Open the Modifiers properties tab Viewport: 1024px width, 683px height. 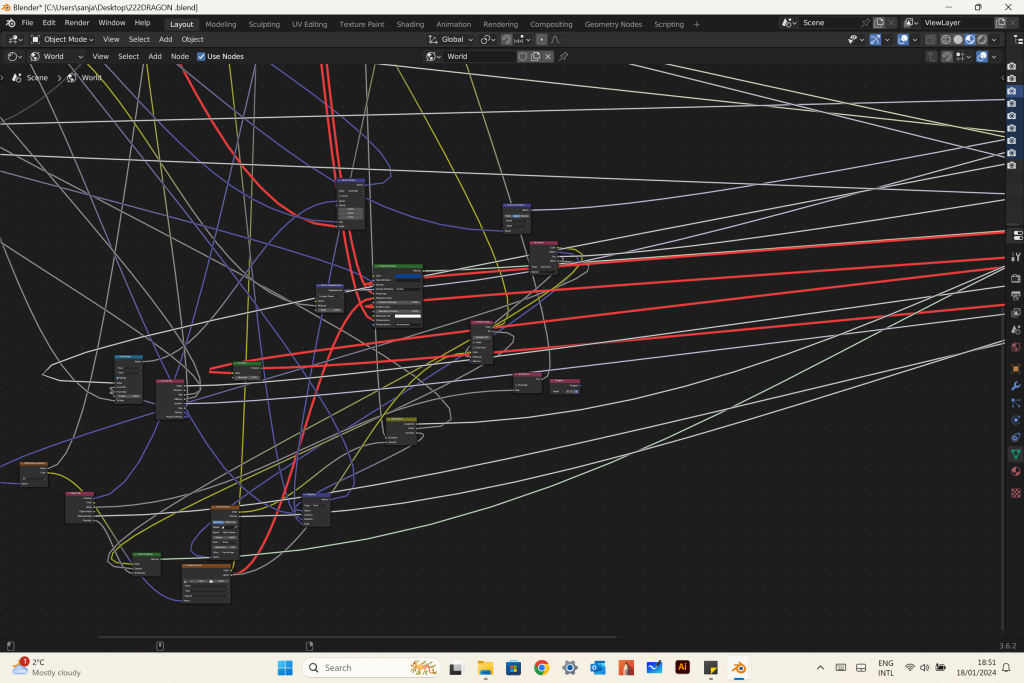click(1016, 386)
